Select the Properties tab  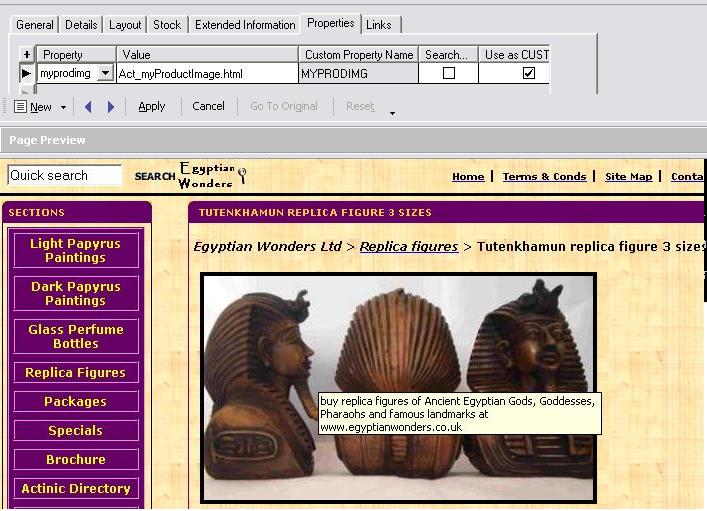[331, 23]
